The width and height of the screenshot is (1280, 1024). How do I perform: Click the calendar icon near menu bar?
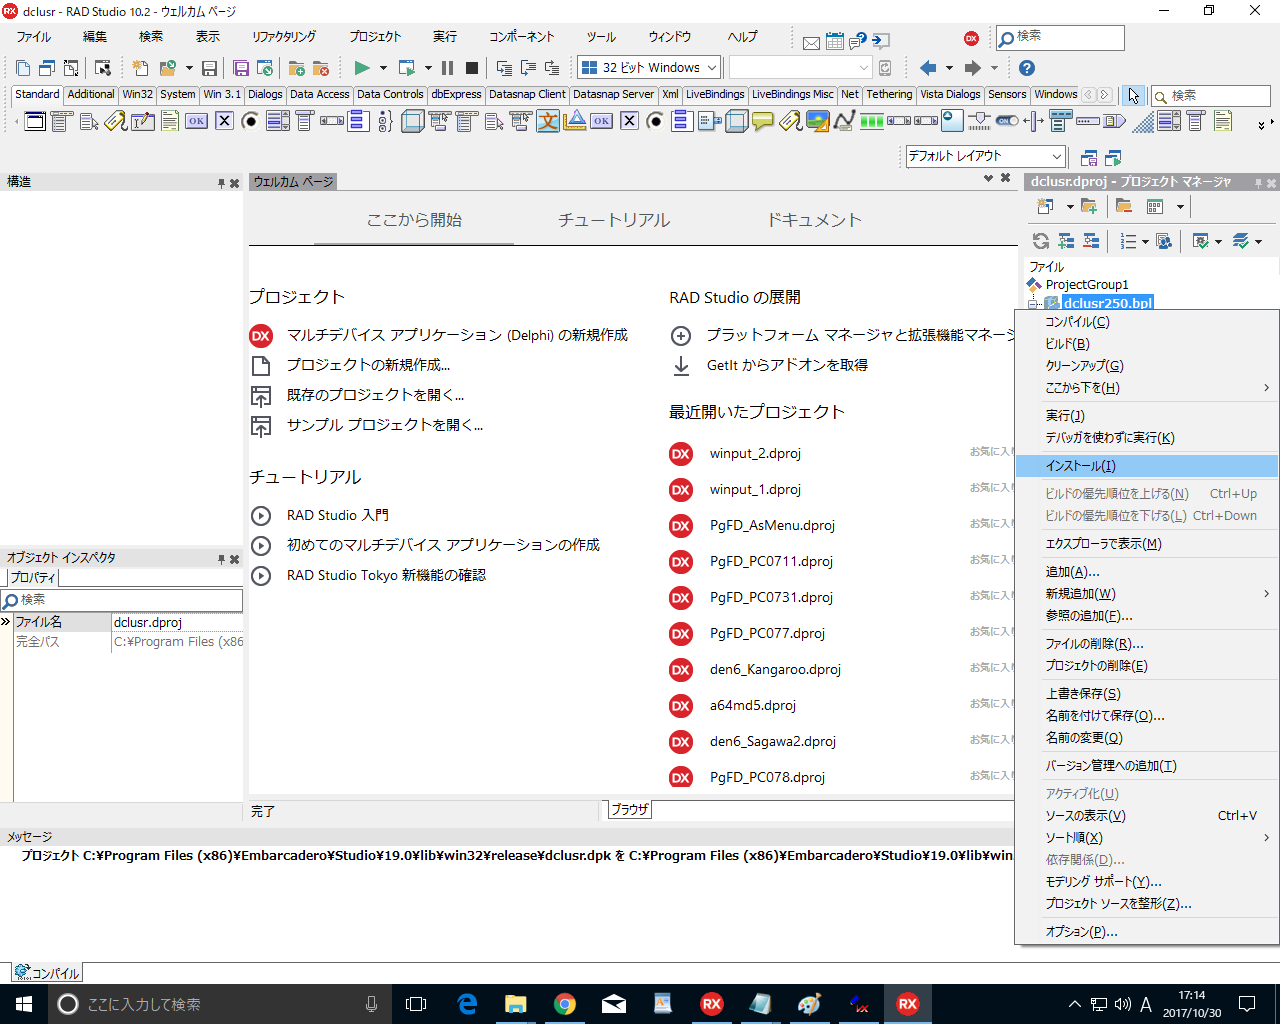[x=835, y=41]
